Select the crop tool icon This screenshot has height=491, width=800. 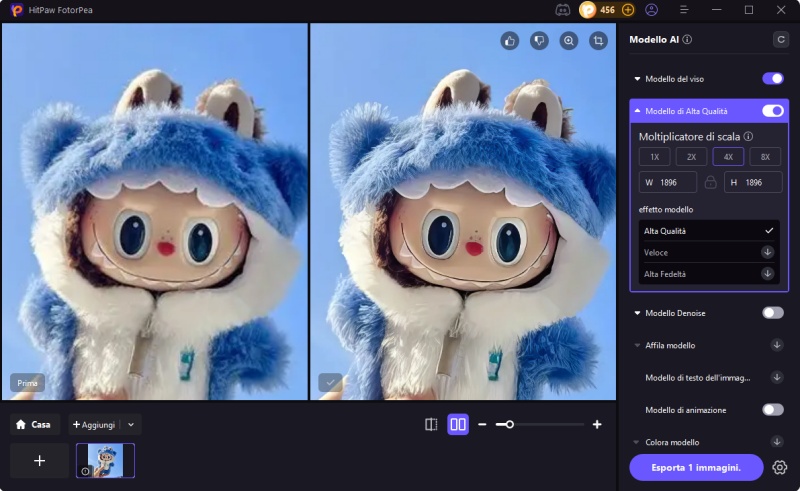pos(598,41)
